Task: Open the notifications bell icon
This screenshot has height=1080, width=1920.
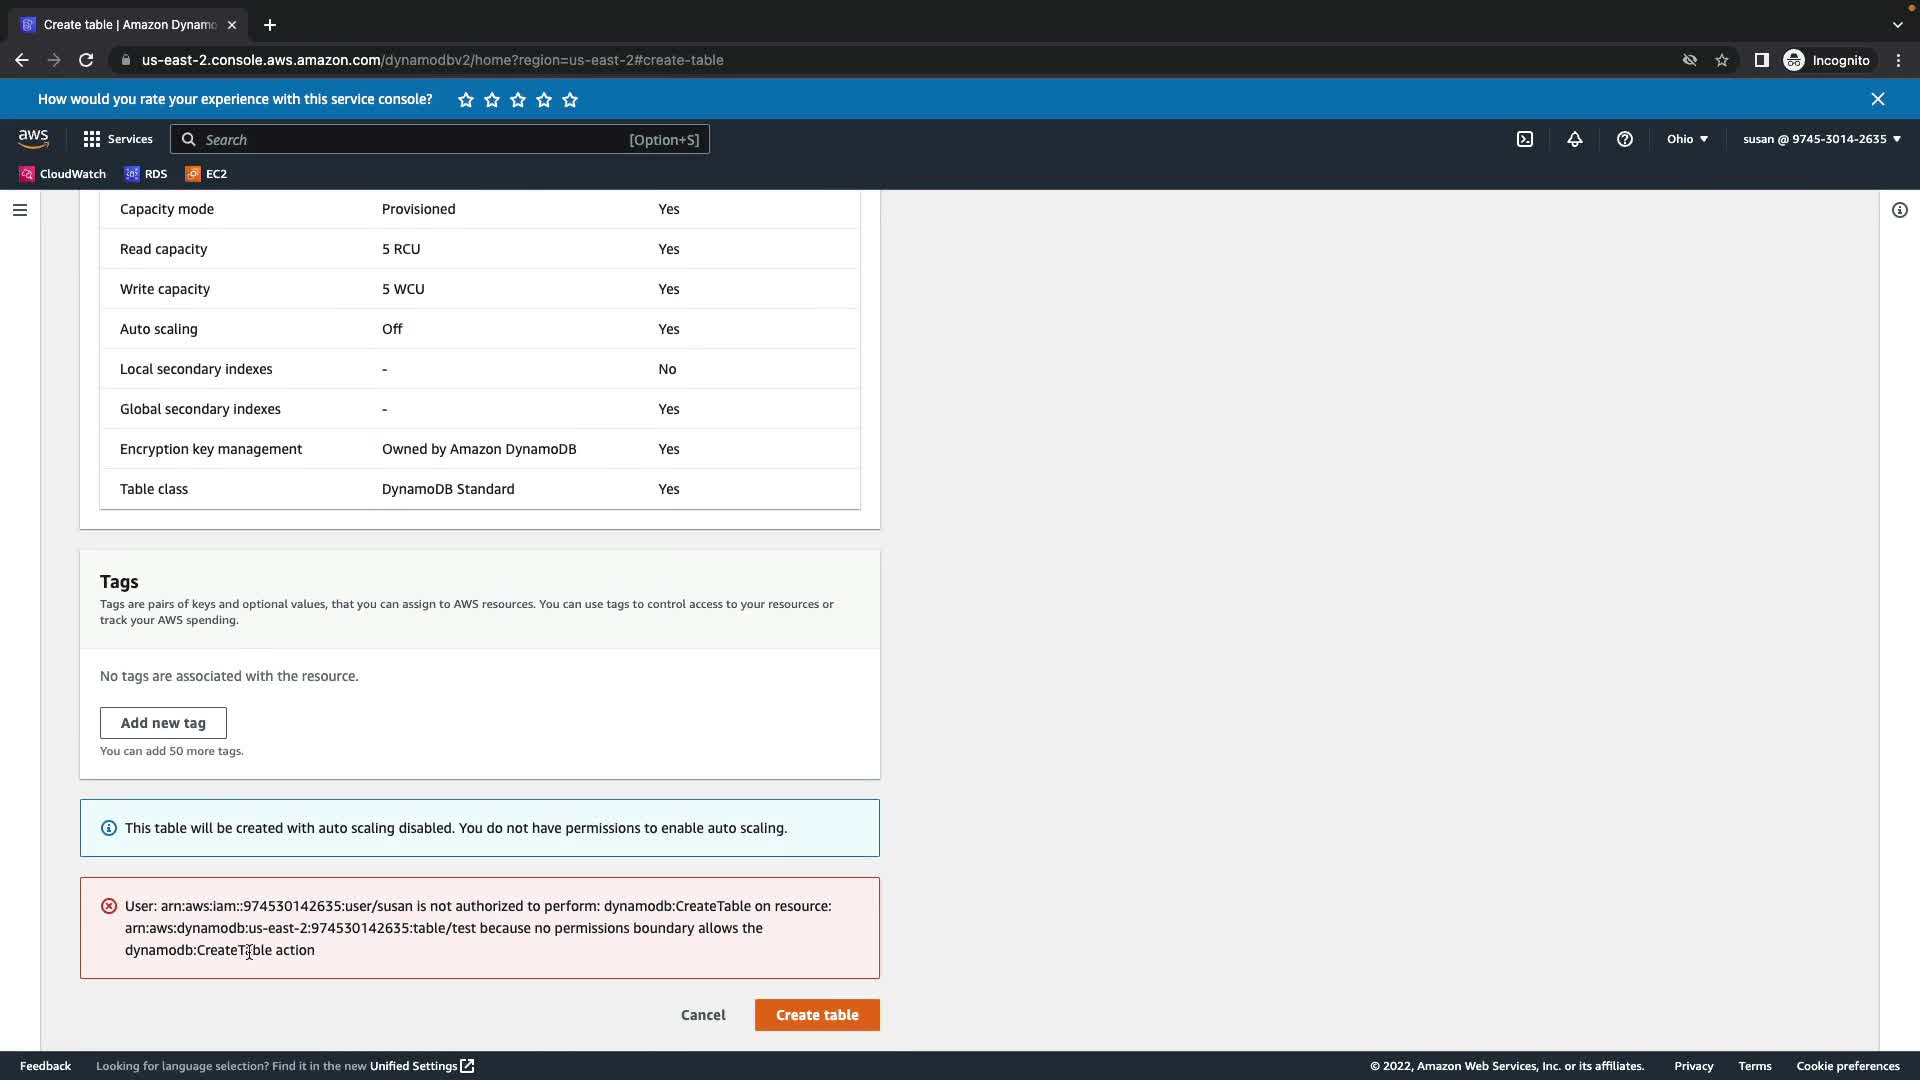Action: 1574,139
